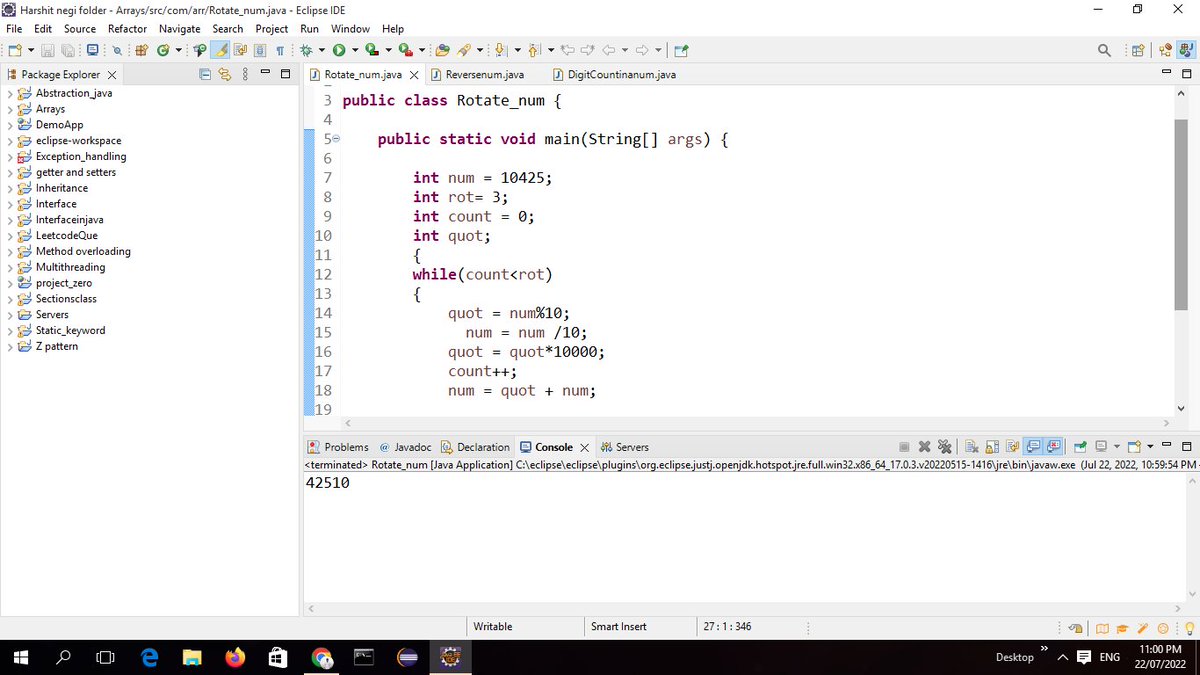Toggle Show Console on standard output
1200x675 pixels.
(x=1034, y=447)
